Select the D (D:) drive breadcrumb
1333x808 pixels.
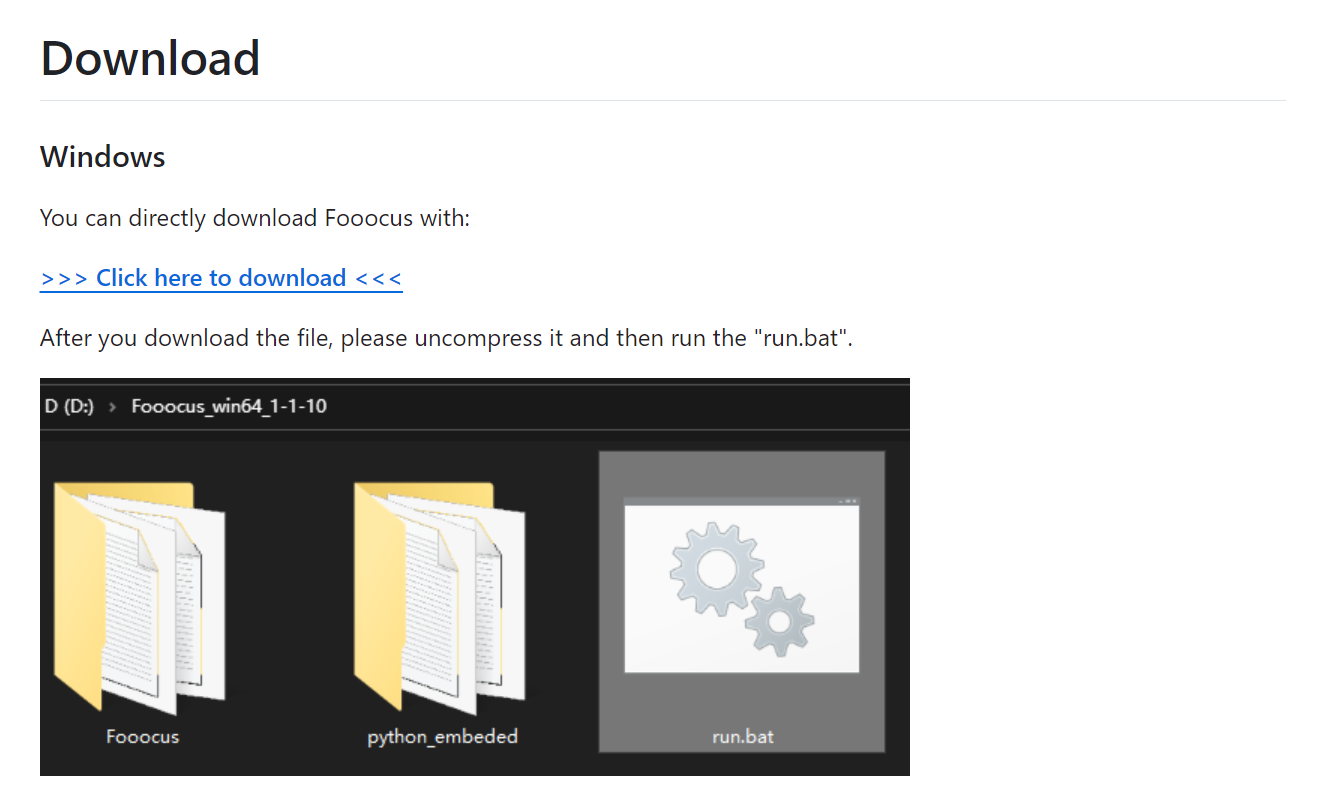(x=69, y=406)
